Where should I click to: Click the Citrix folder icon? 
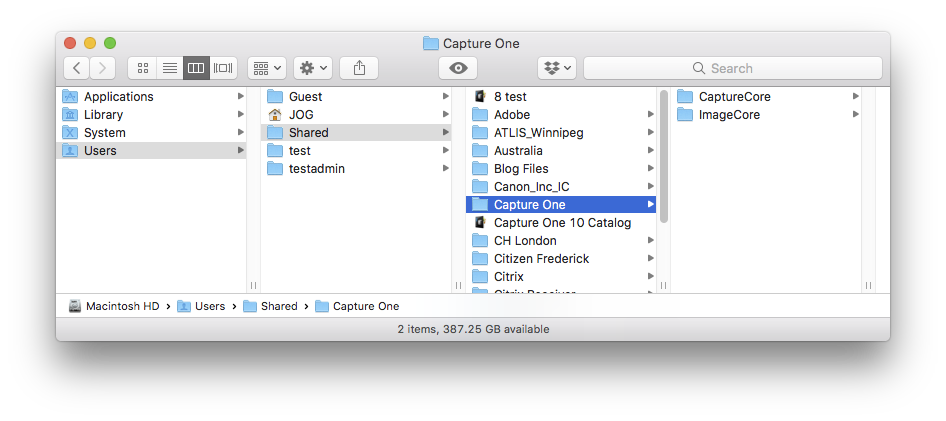[x=480, y=277]
